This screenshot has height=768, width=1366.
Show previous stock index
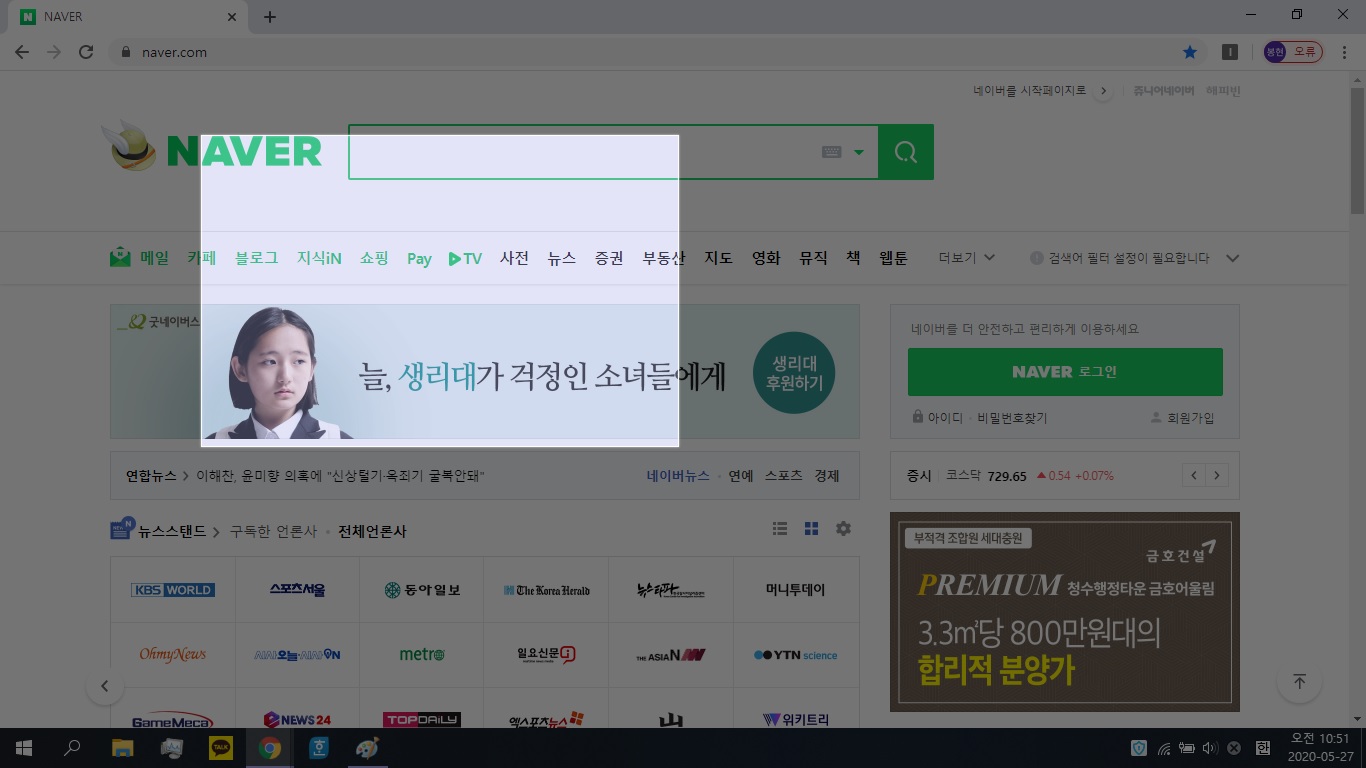1194,475
